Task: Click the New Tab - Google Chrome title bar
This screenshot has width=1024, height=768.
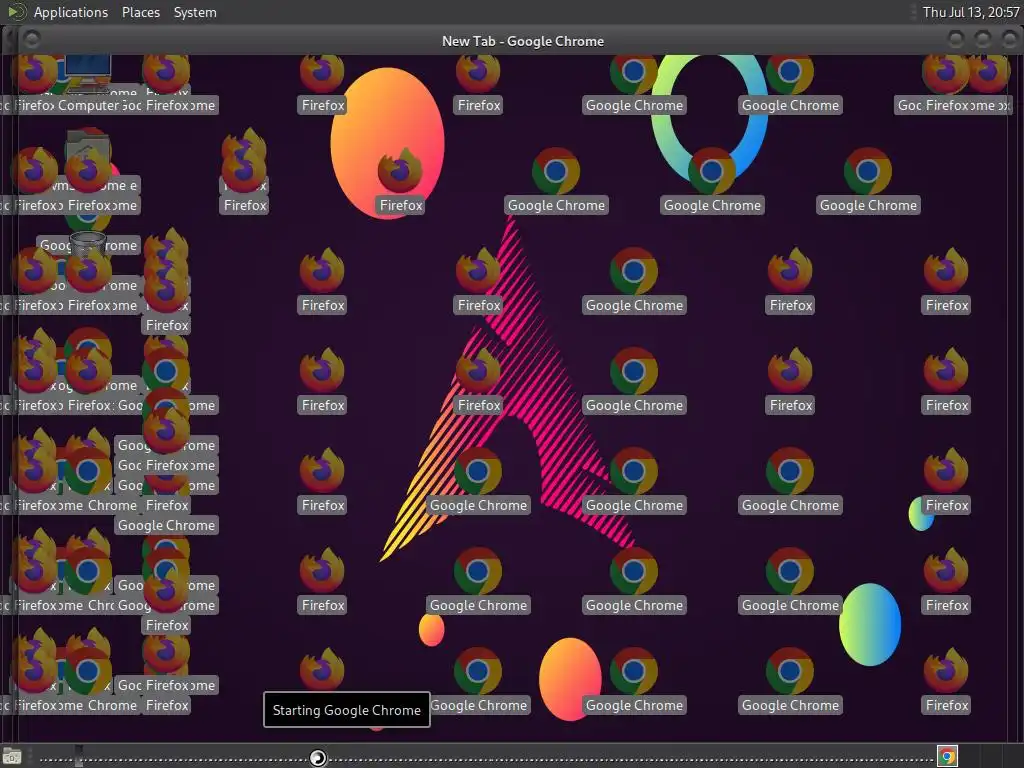Action: tap(522, 40)
